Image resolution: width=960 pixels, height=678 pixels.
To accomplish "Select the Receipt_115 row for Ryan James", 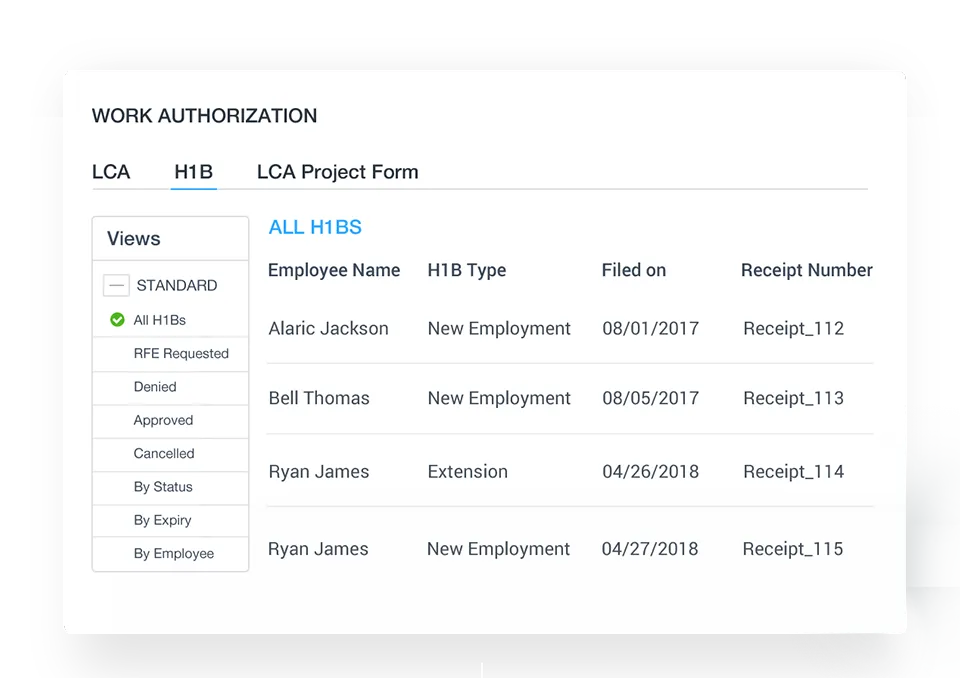I will tap(793, 549).
